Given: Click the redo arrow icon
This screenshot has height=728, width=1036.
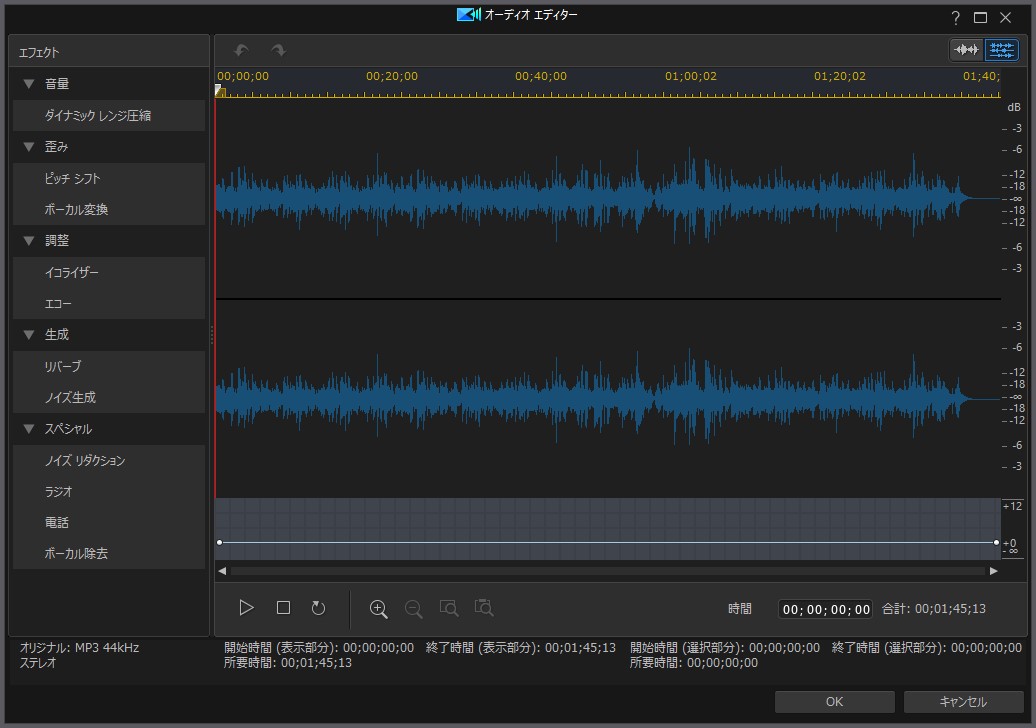Looking at the screenshot, I should point(278,50).
